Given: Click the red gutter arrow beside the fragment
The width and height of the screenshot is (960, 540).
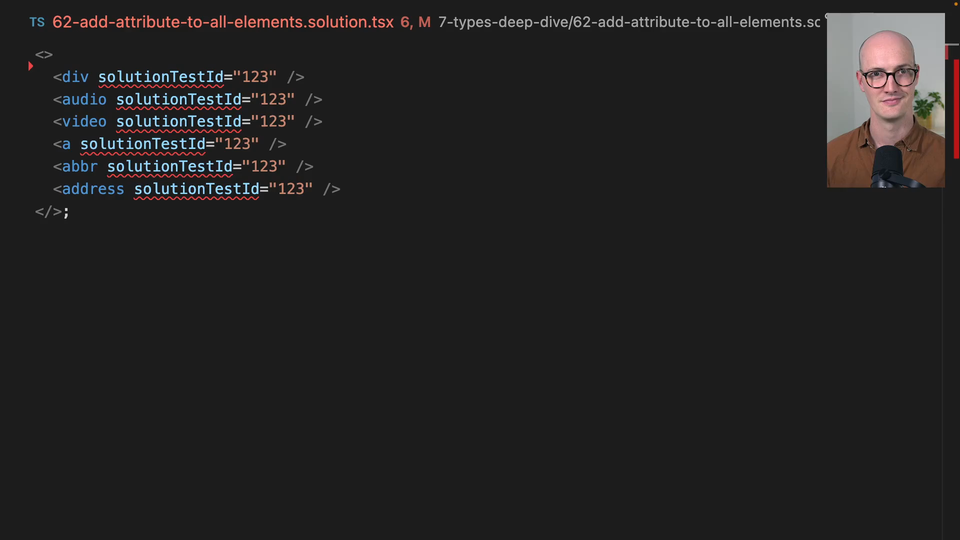Looking at the screenshot, I should 31,66.
